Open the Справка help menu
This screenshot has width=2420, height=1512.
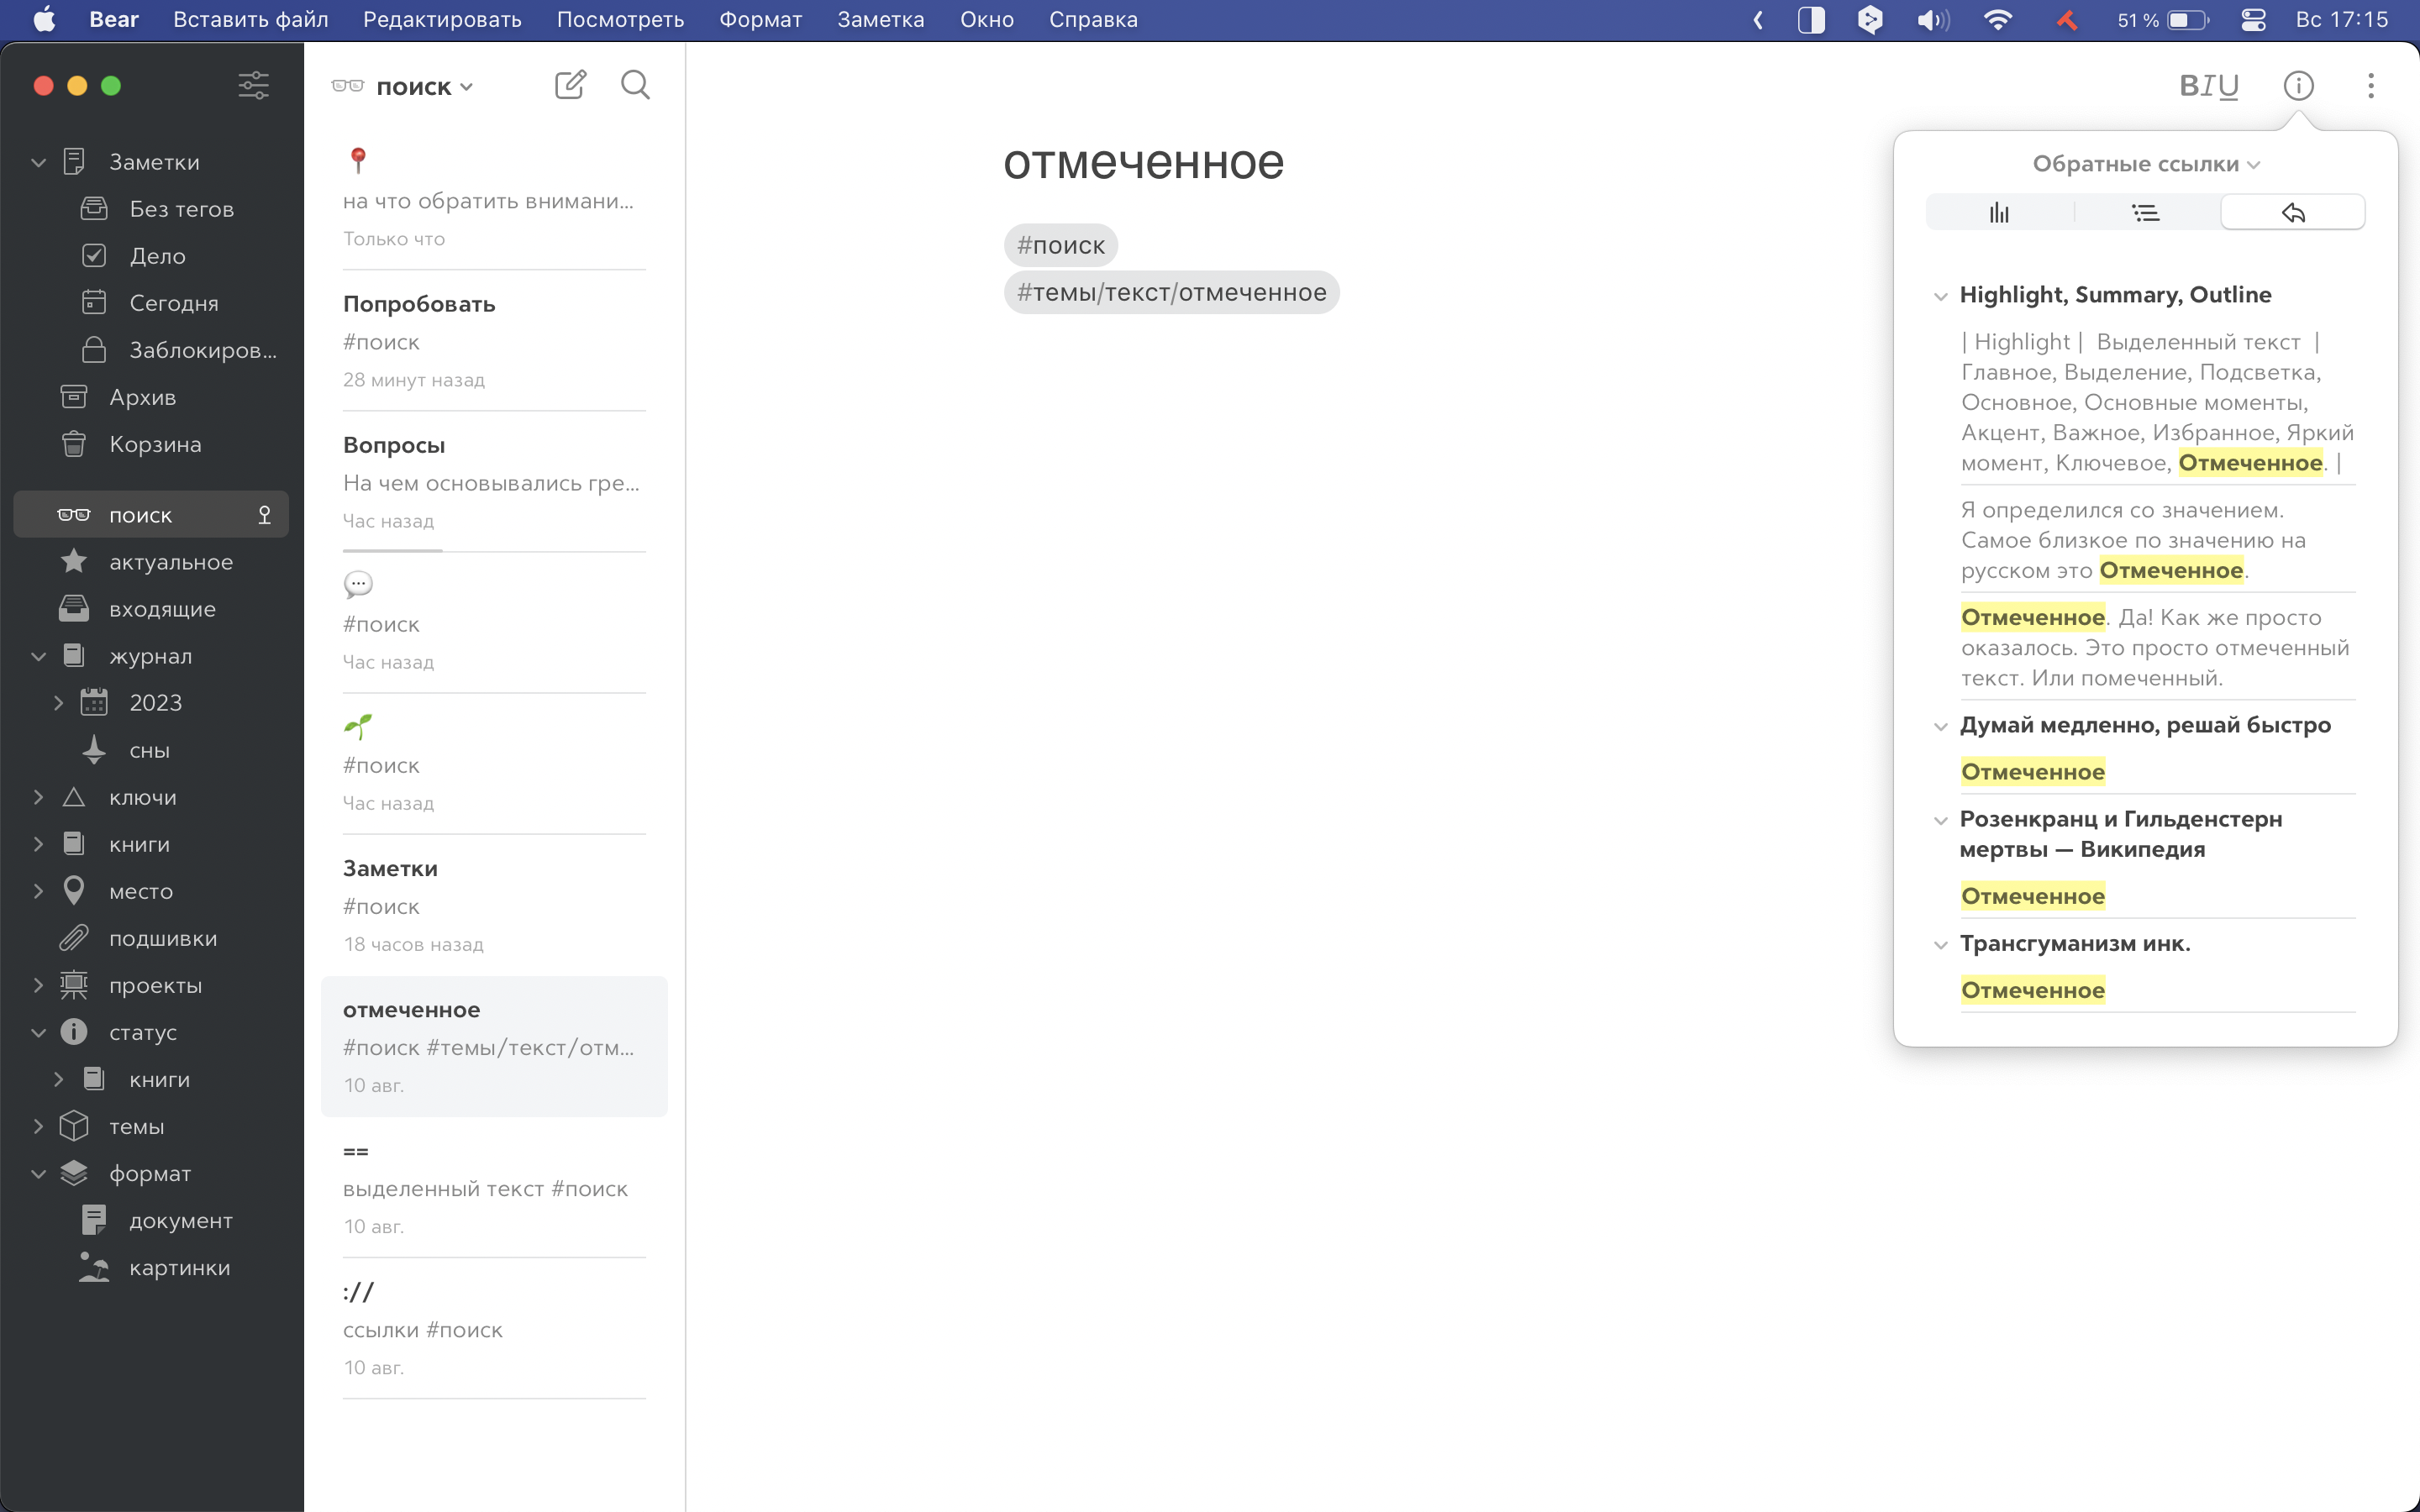point(1093,20)
